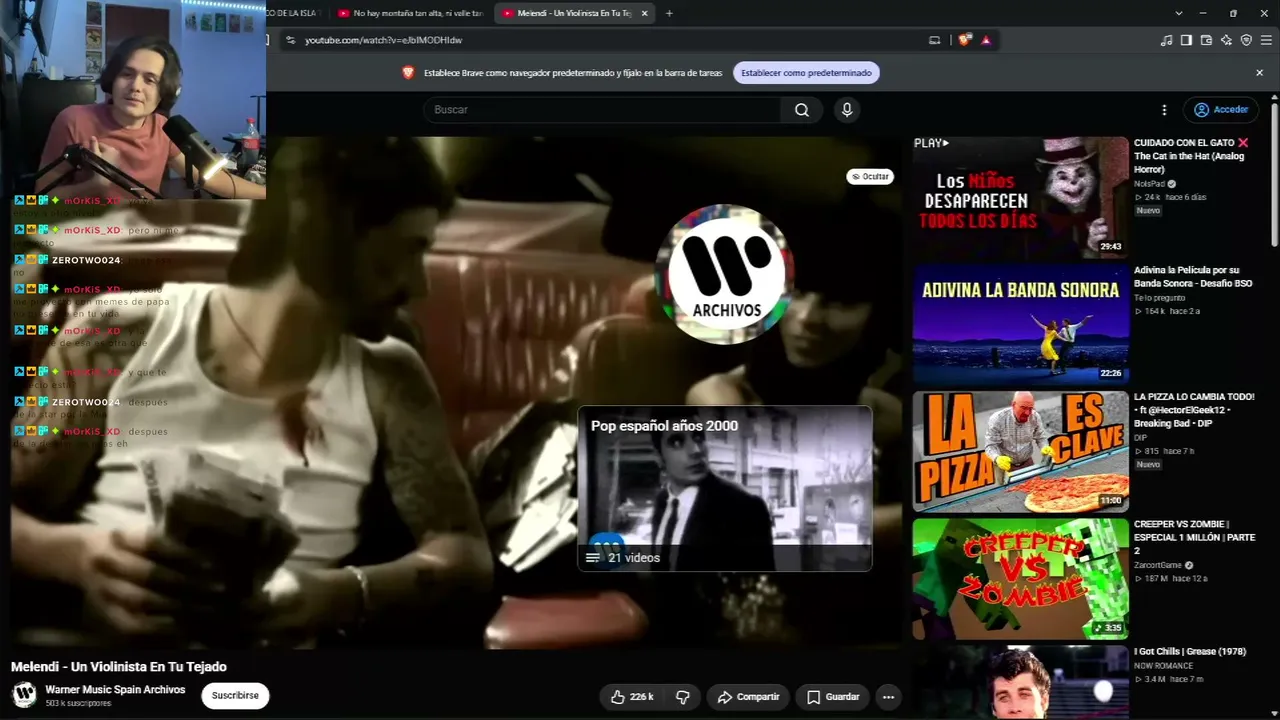
Task: Open 'CUIDADO CON EL GATO' video thumbnail
Action: click(1020, 198)
